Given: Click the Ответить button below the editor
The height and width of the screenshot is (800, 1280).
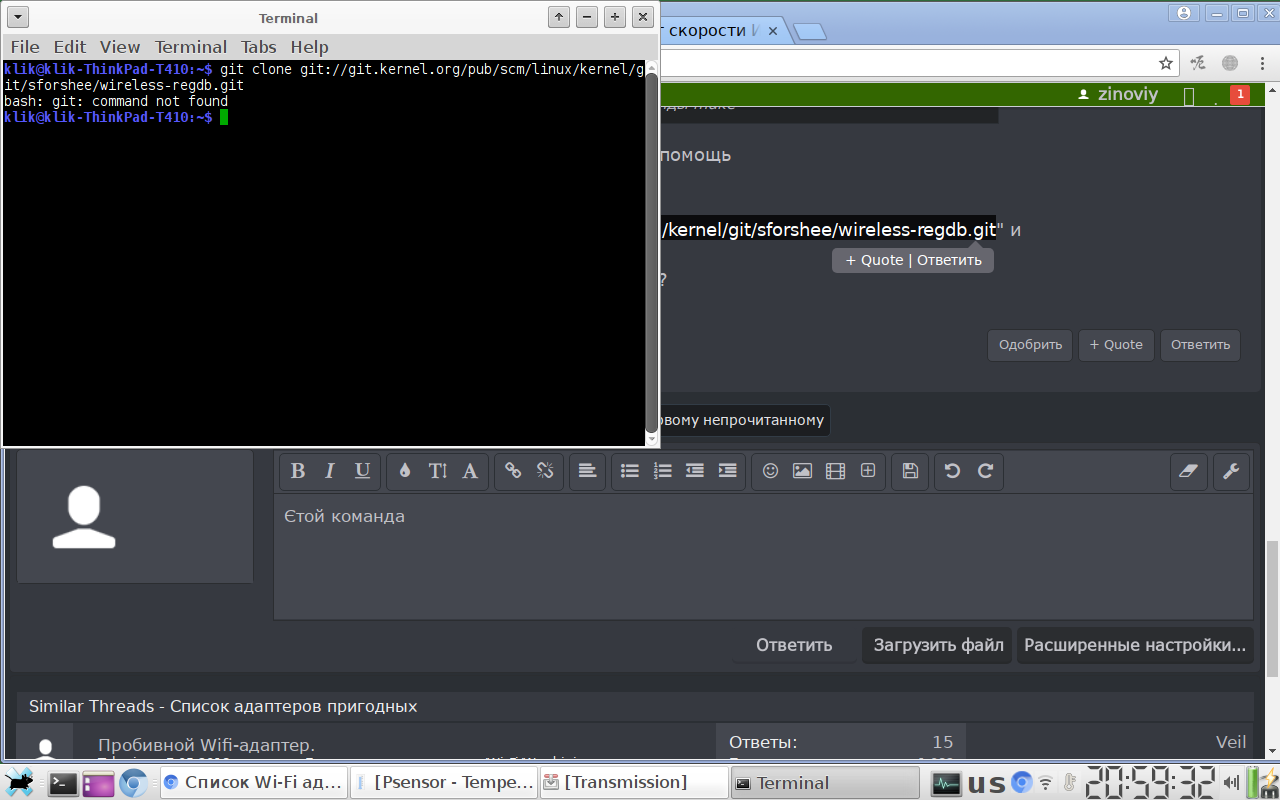Looking at the screenshot, I should [793, 645].
